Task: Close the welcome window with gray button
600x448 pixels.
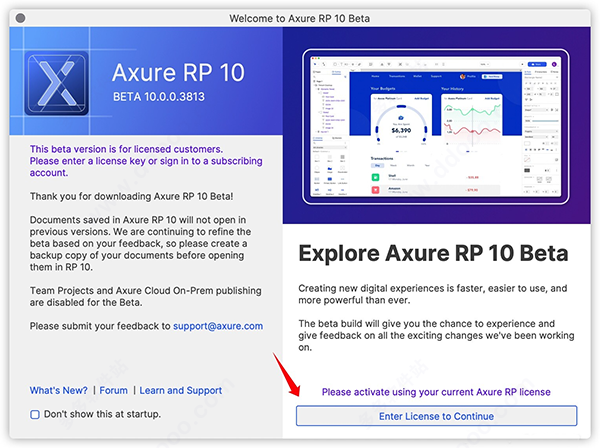Action: 21,18
